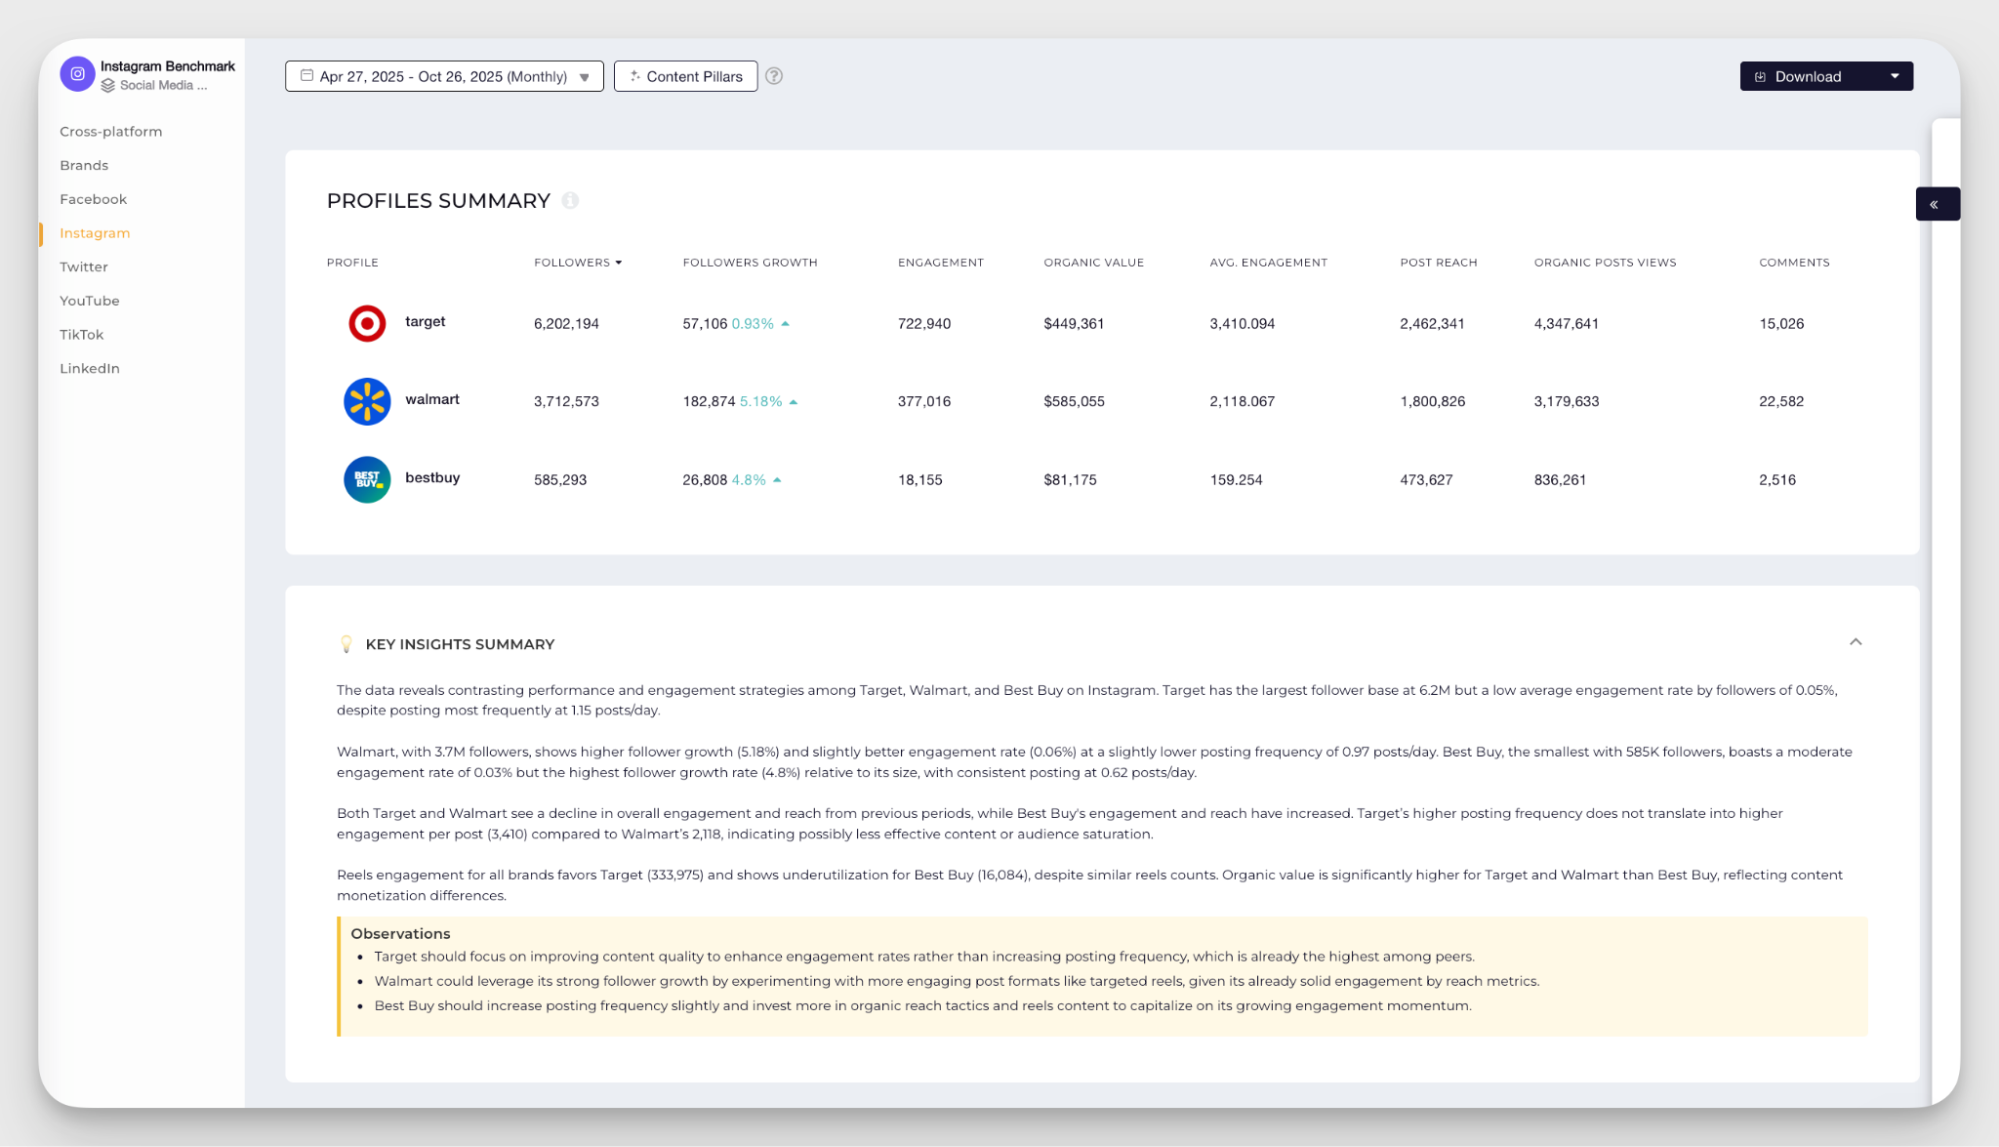The height and width of the screenshot is (1147, 1999).
Task: Click the Best Buy brand logo
Action: coord(366,479)
